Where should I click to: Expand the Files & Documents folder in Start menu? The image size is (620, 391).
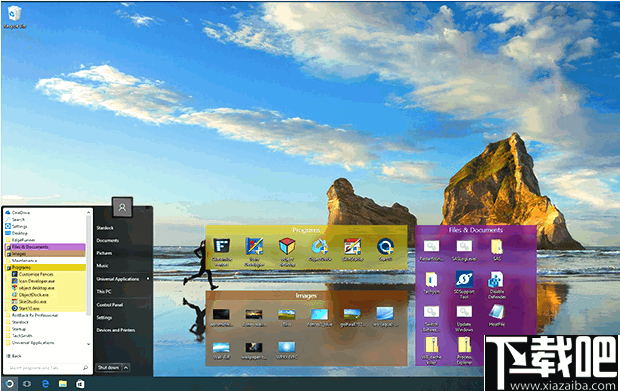click(45, 247)
